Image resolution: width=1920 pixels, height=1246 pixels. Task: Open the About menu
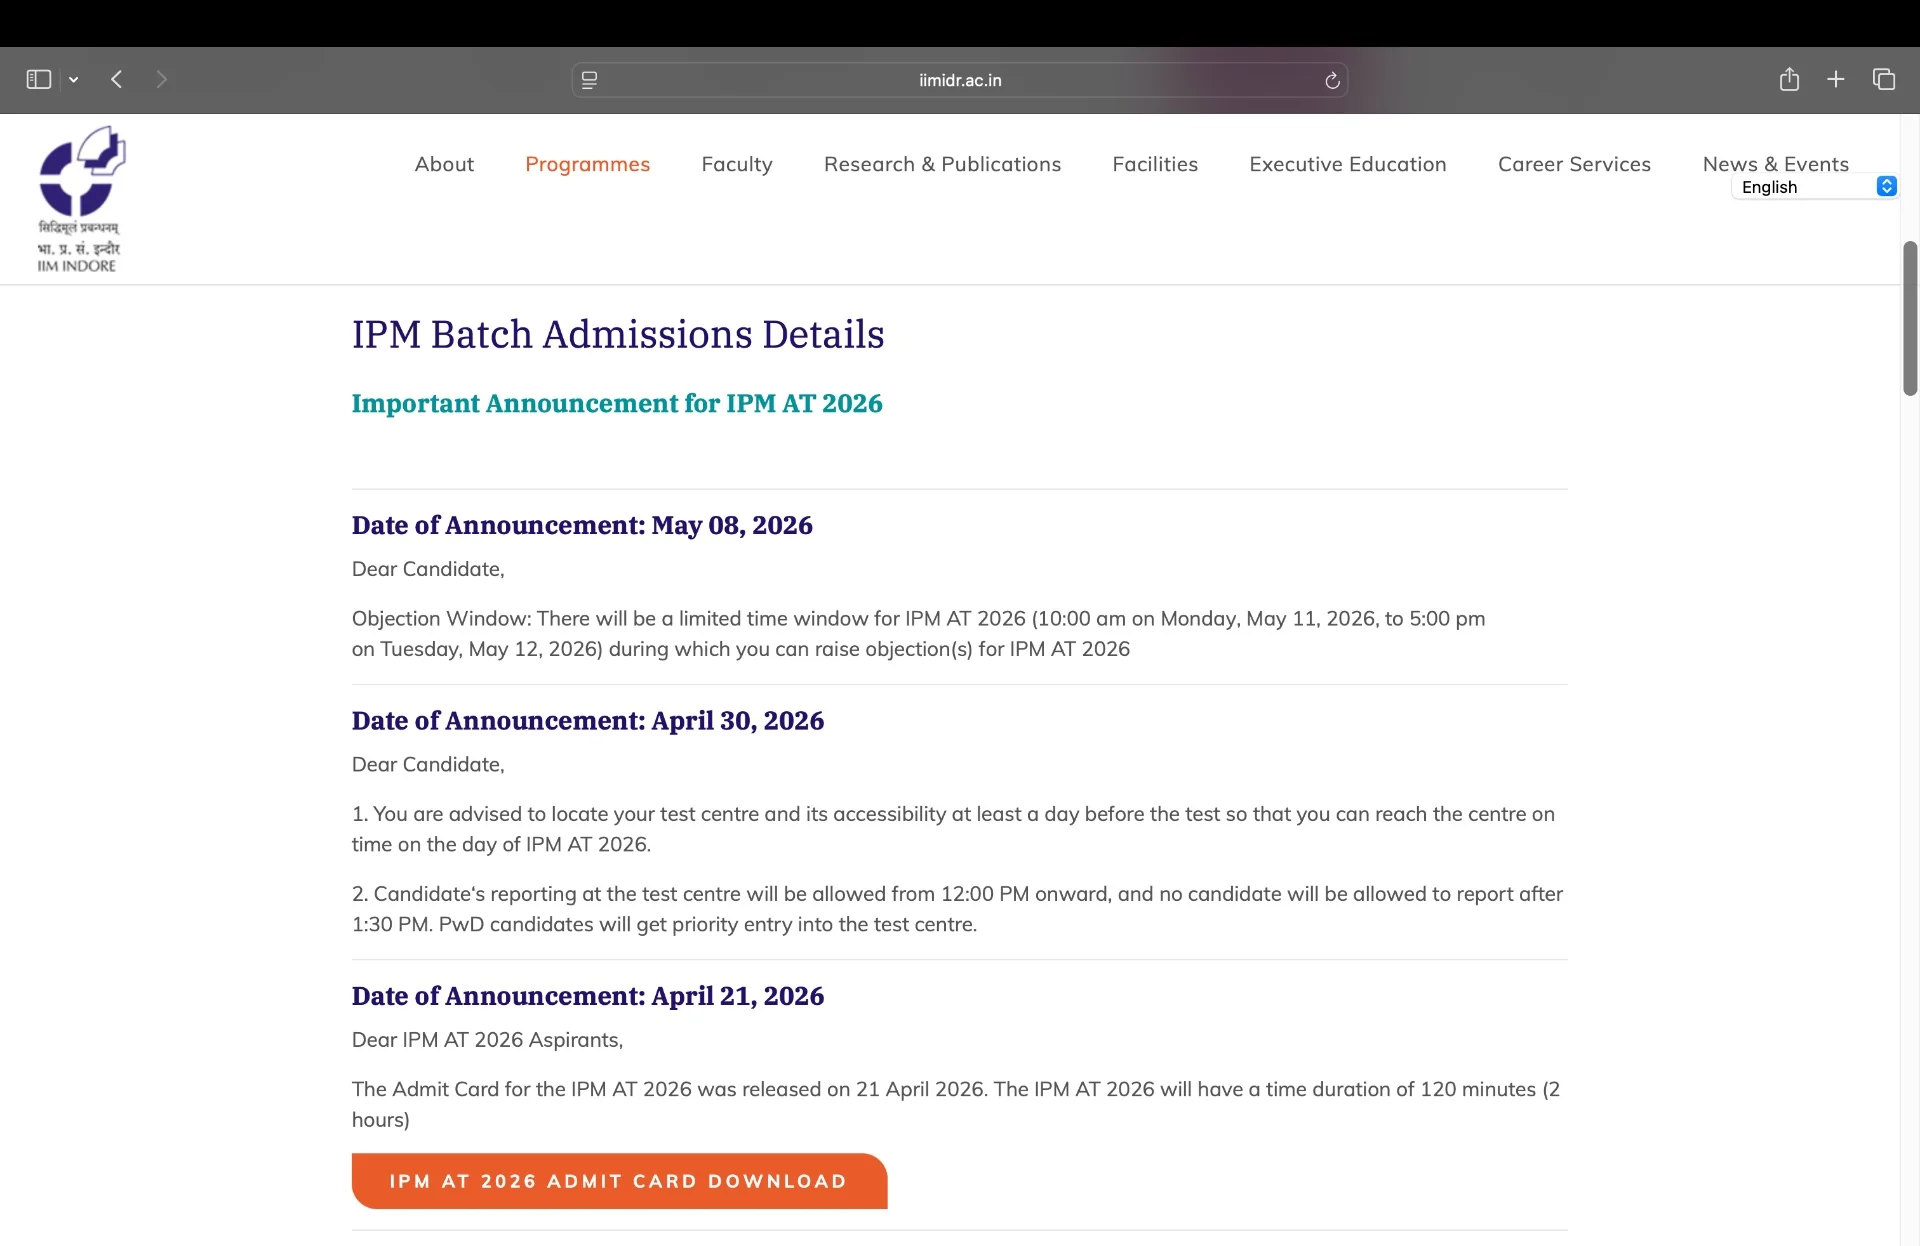[x=444, y=164]
